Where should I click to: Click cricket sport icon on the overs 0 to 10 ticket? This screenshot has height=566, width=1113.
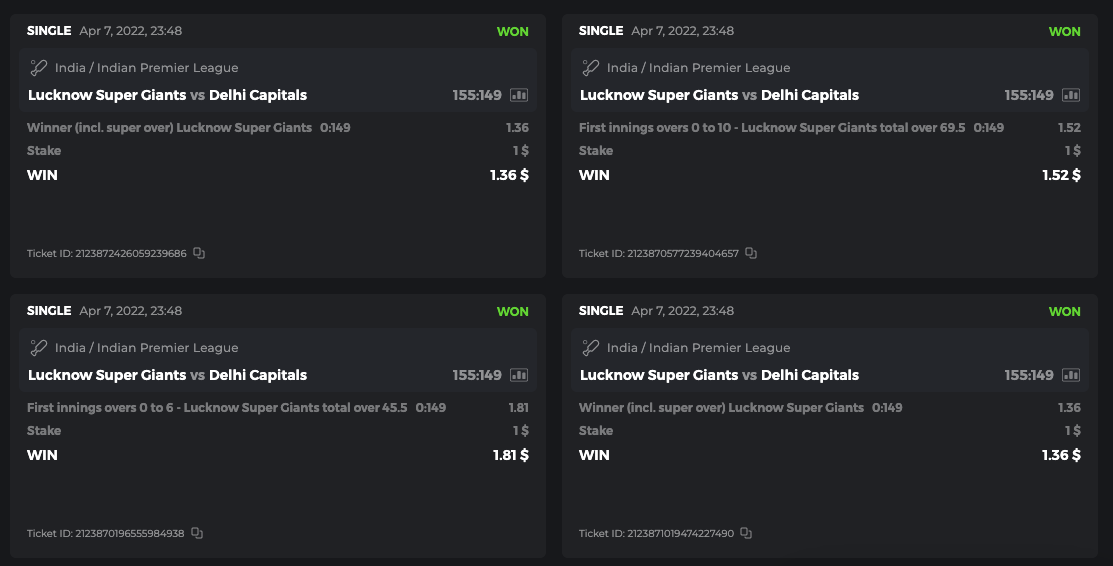pyautogui.click(x=591, y=68)
